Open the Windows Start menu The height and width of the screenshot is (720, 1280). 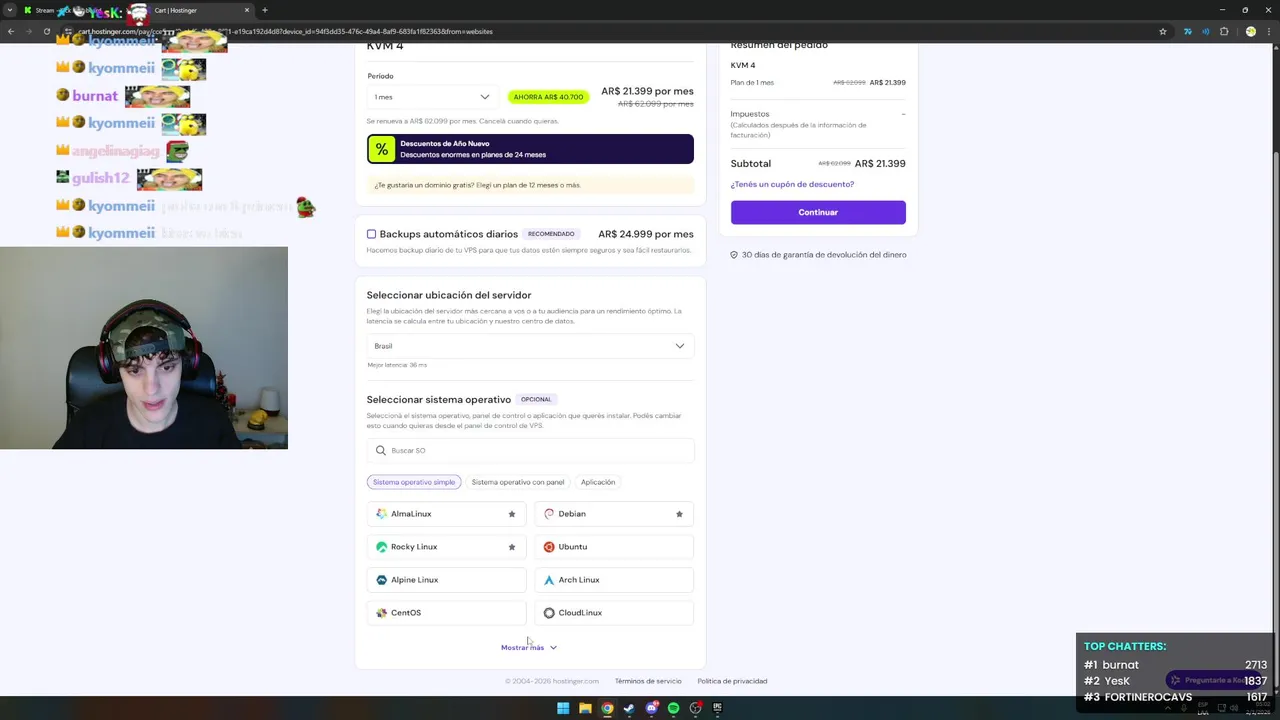point(563,708)
